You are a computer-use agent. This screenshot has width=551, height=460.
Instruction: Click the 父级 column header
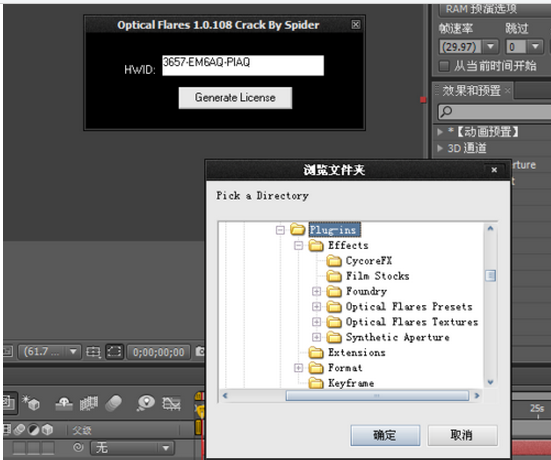pos(82,430)
